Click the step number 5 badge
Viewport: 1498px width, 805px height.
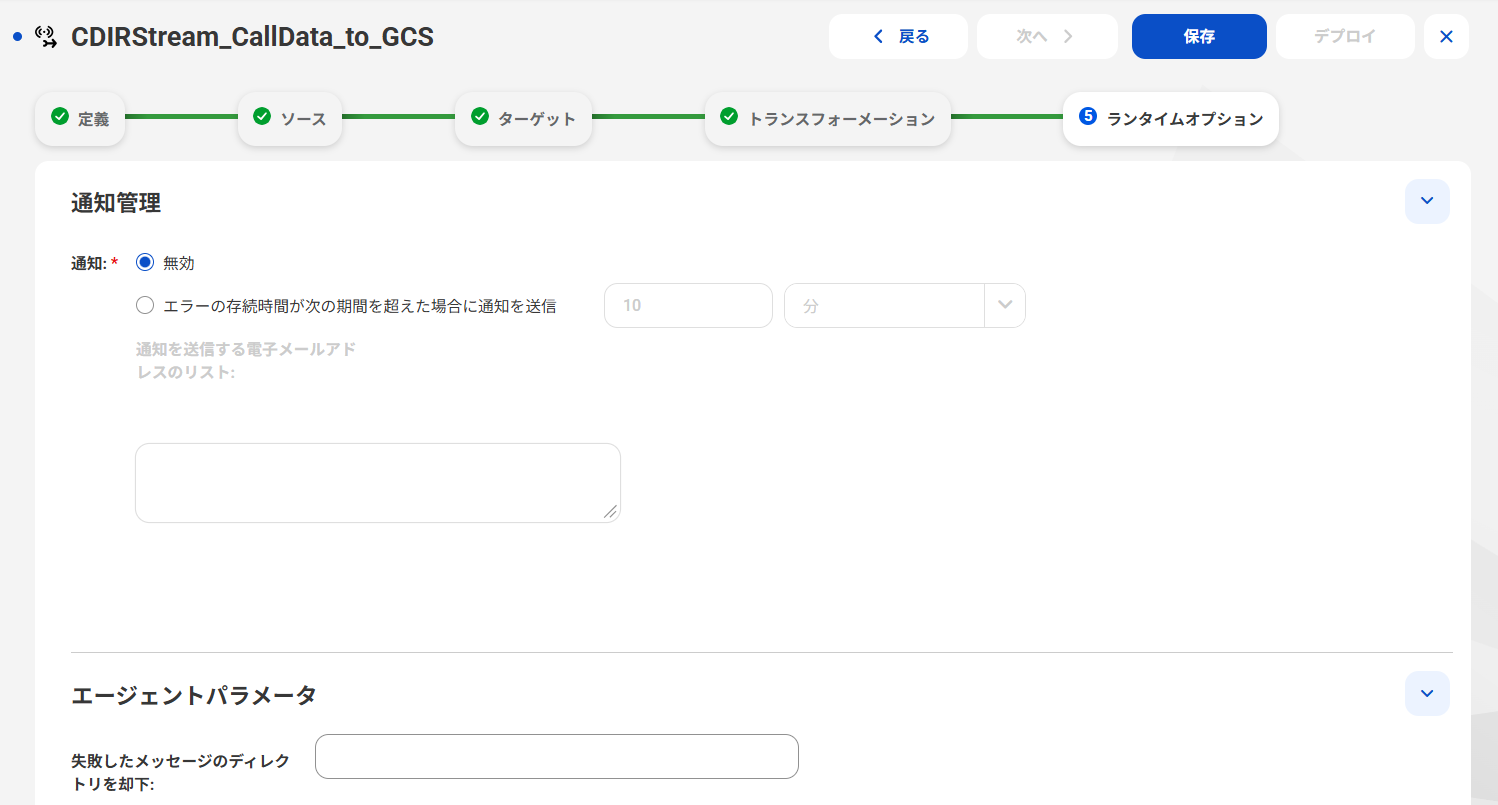(1088, 117)
